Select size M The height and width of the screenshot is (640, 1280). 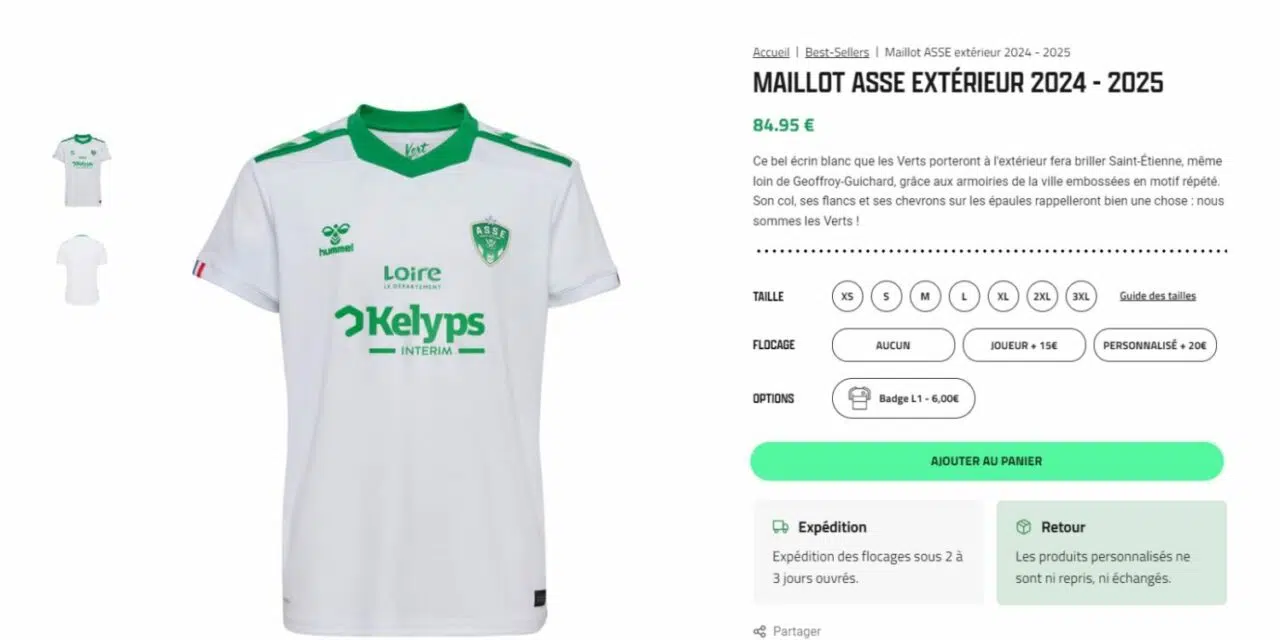[x=925, y=296]
